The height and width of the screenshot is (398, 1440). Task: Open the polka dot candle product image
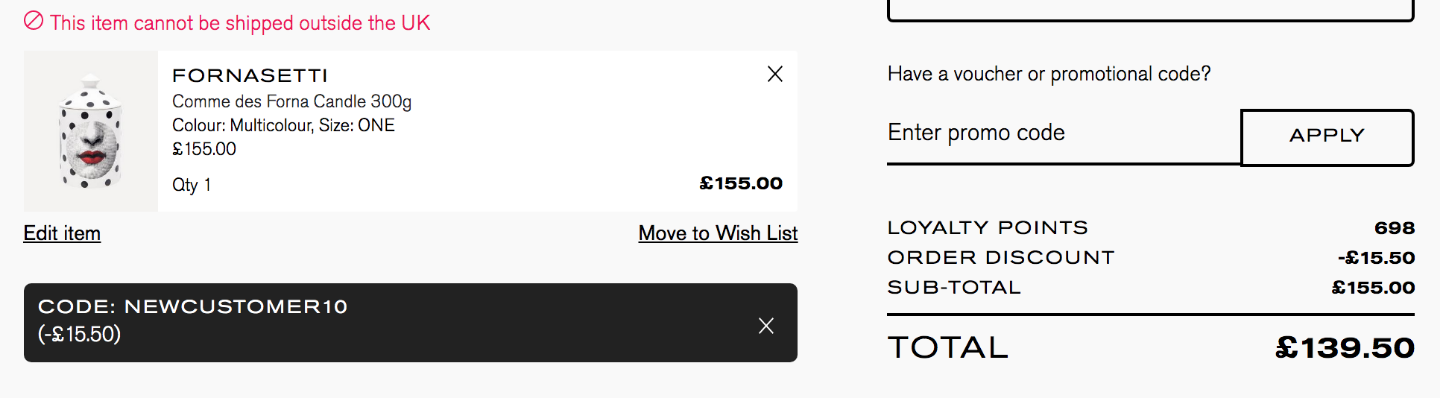tap(91, 132)
